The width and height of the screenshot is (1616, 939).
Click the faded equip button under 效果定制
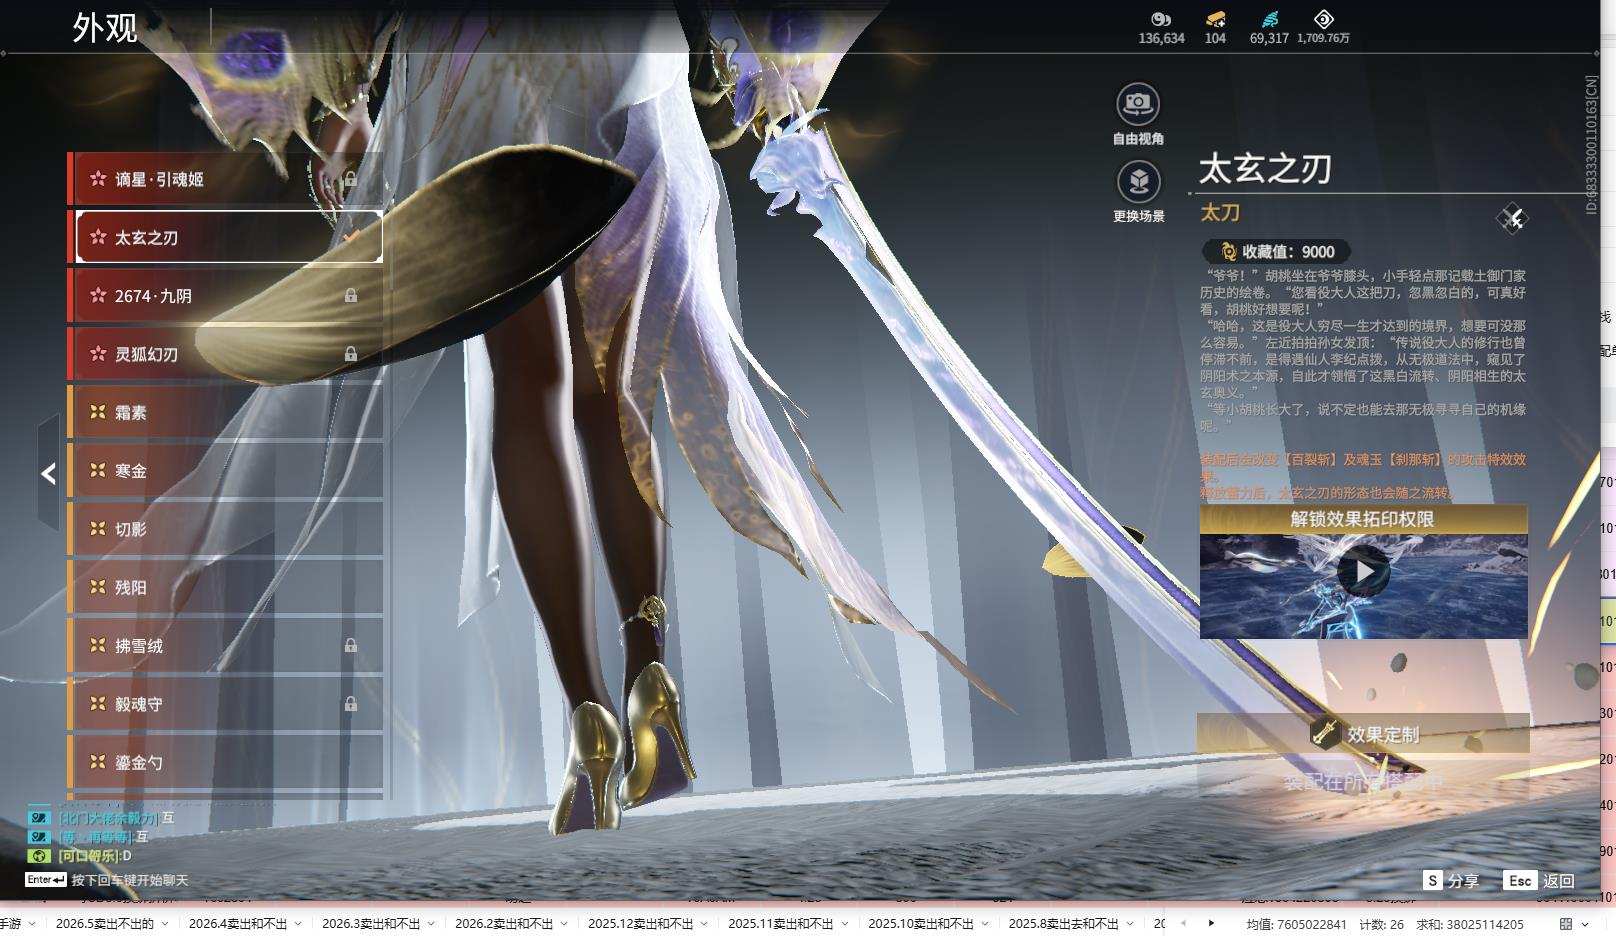[1363, 781]
